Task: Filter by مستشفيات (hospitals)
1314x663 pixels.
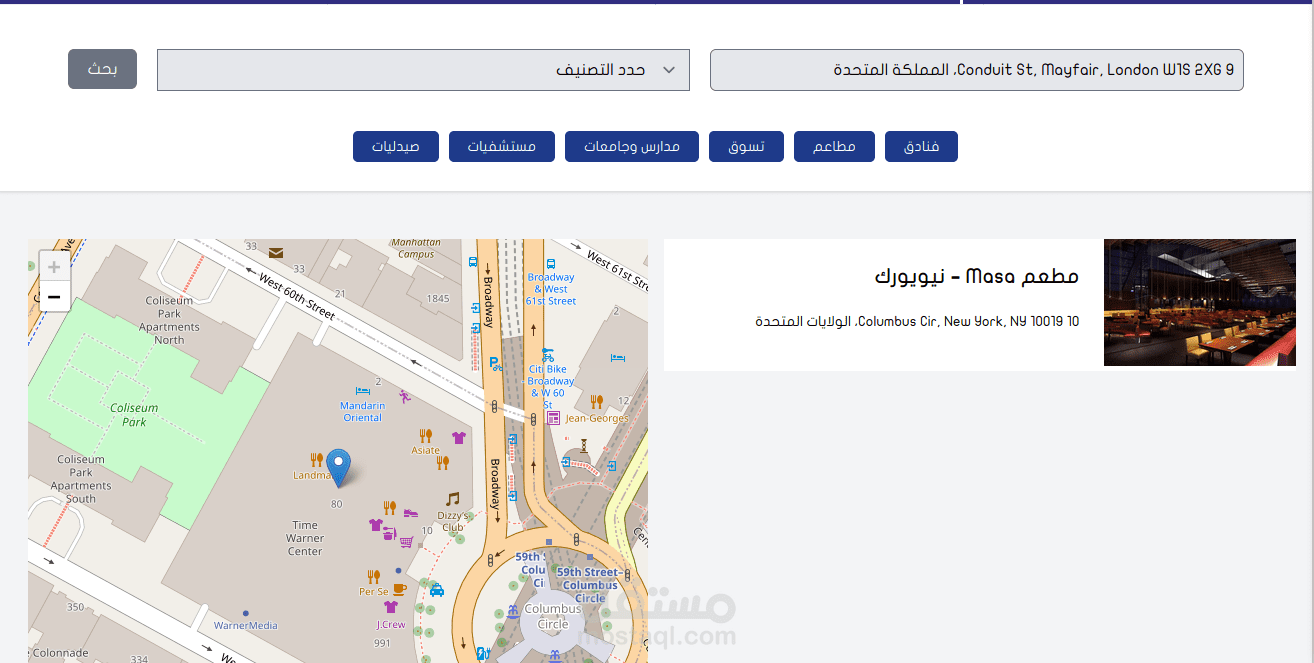Action: coord(502,146)
